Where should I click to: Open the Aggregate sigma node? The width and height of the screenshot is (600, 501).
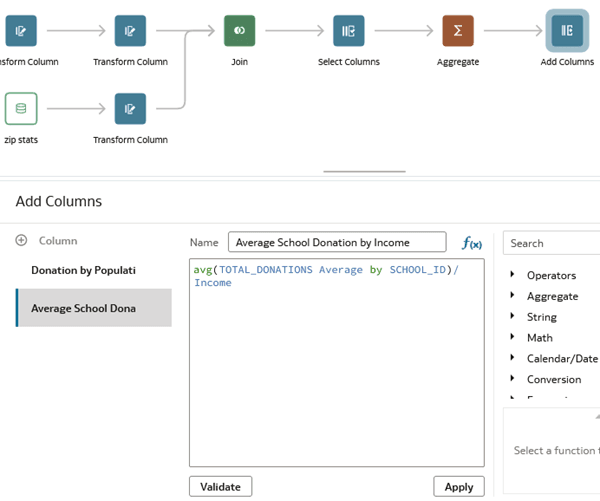click(458, 31)
